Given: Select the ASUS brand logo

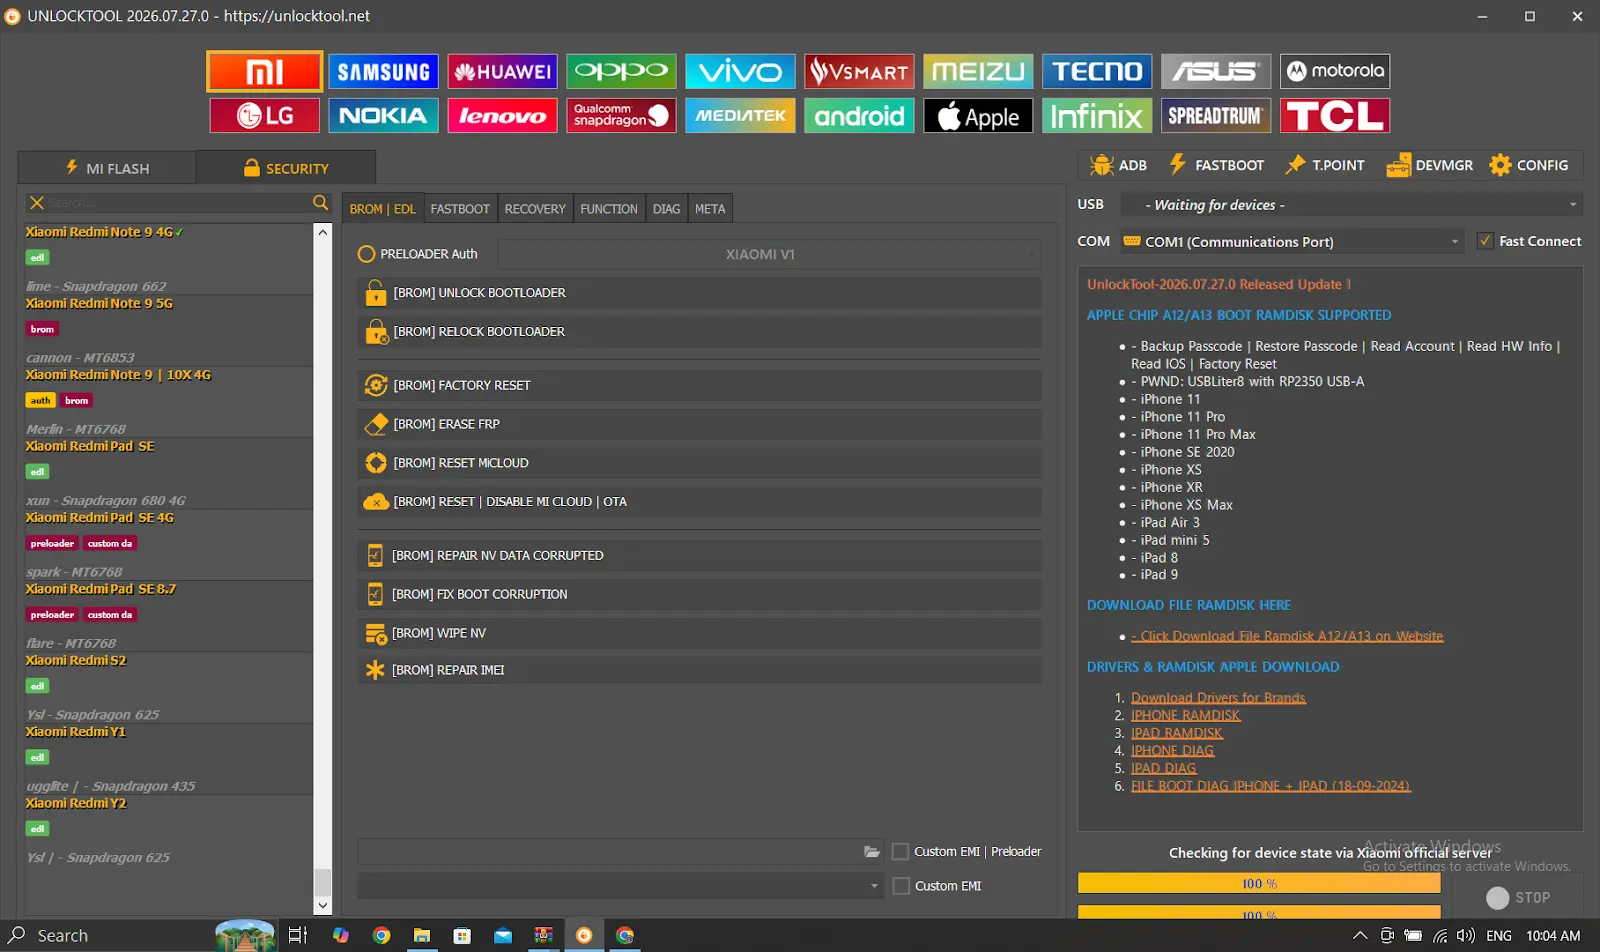Looking at the screenshot, I should tap(1216, 71).
